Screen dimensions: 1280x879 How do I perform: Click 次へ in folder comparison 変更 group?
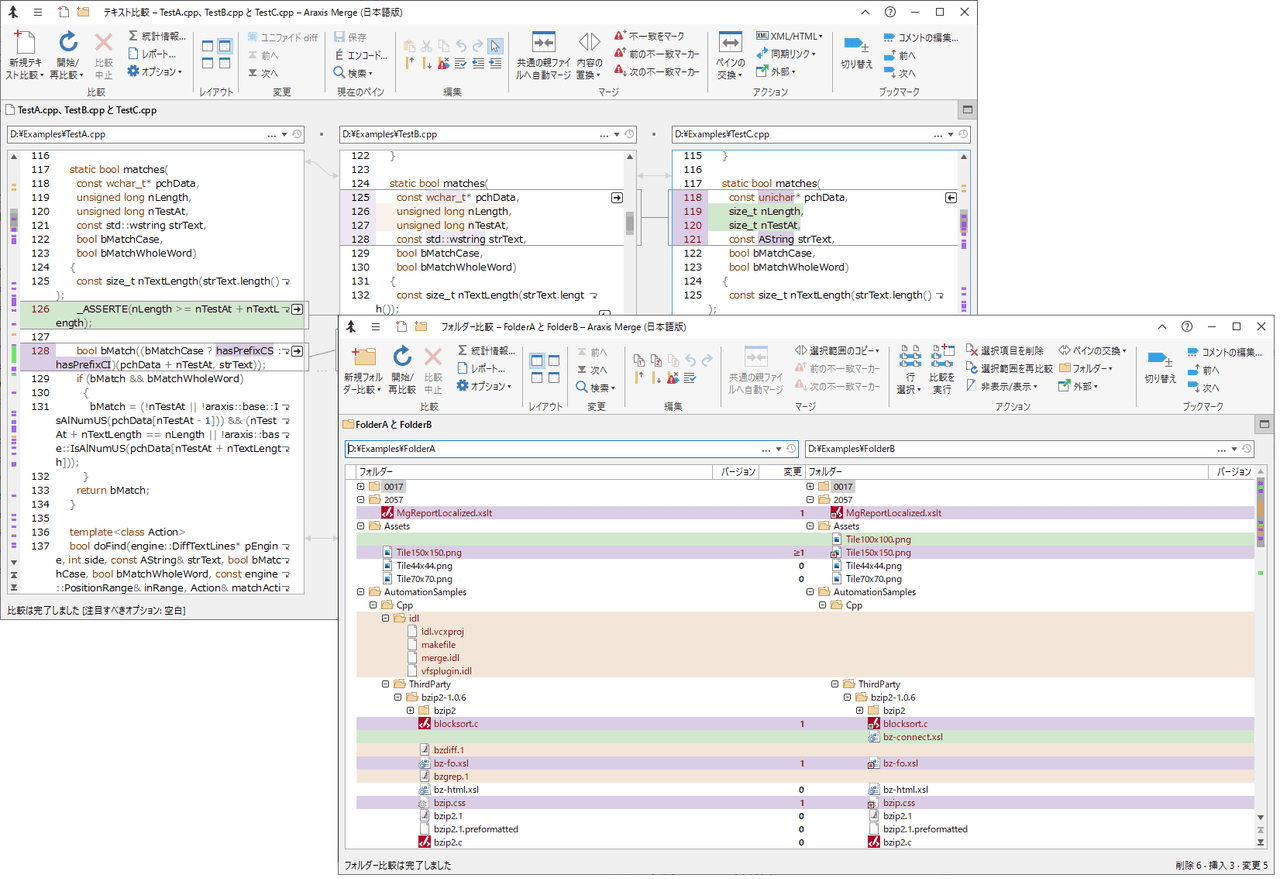pos(592,370)
